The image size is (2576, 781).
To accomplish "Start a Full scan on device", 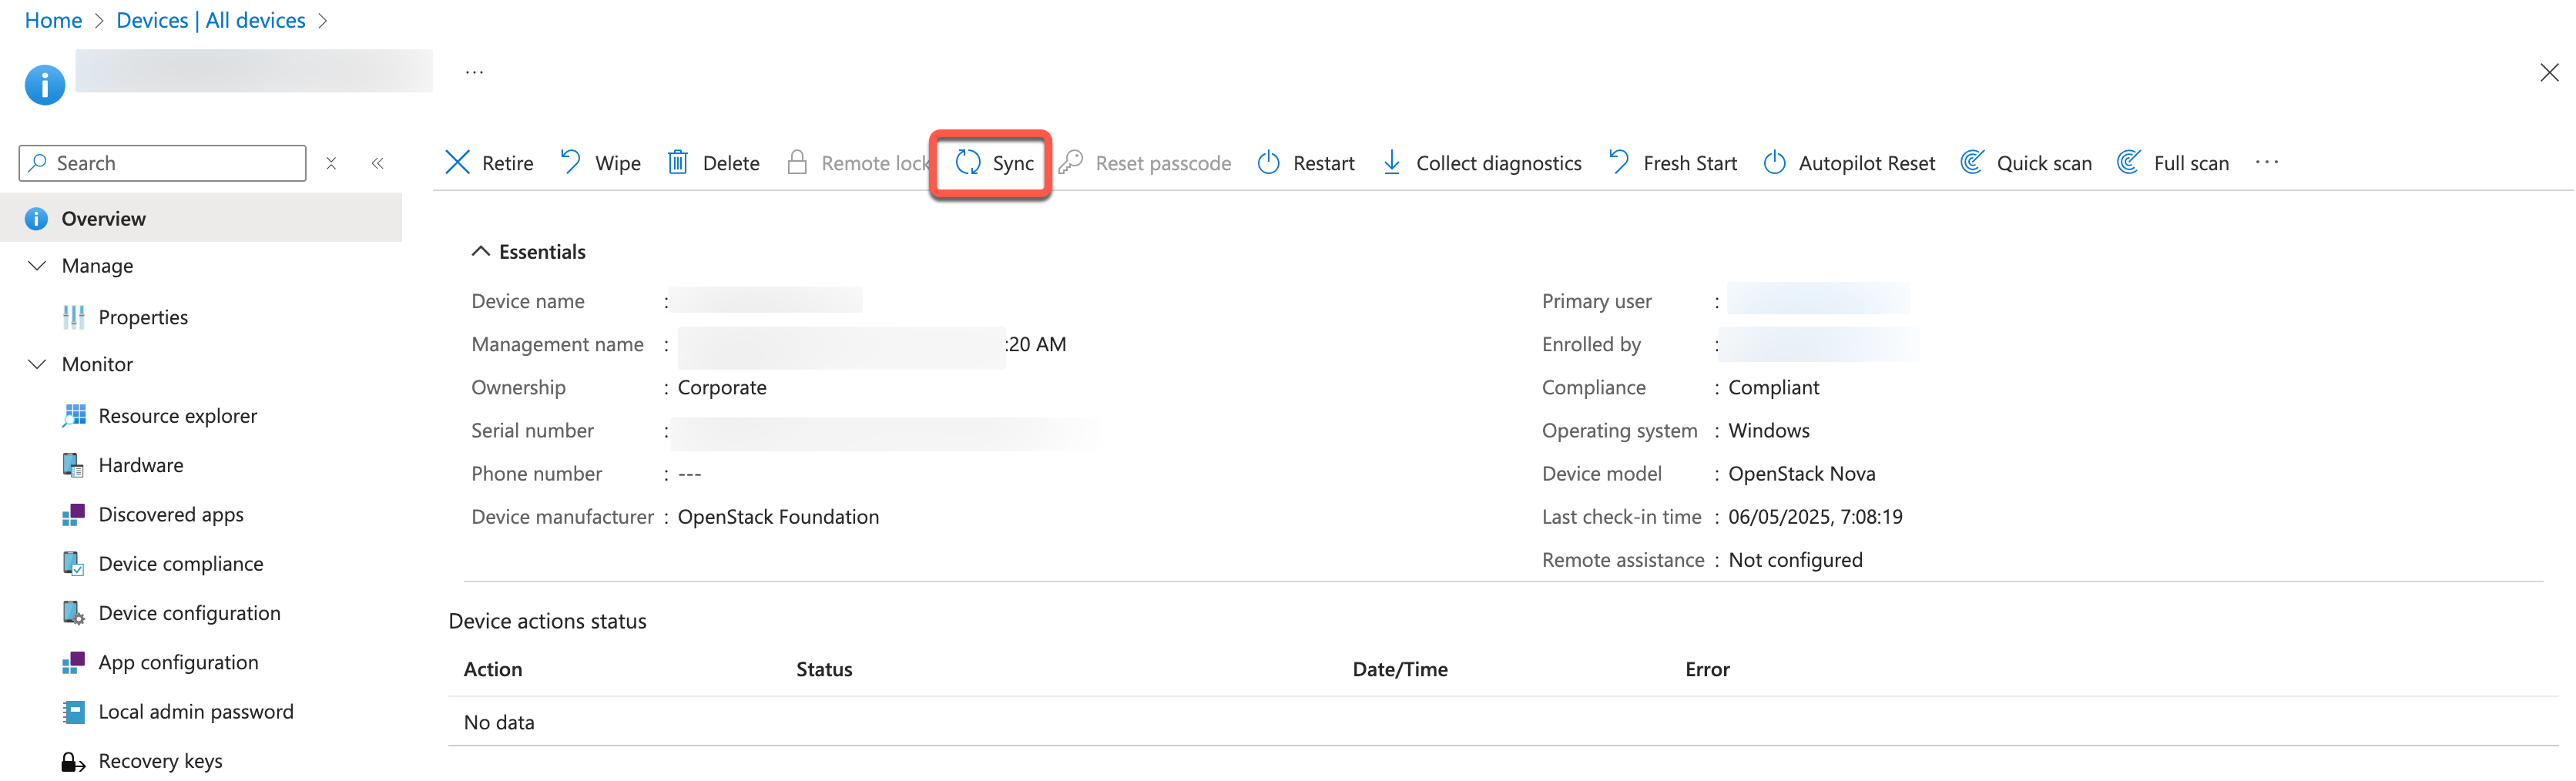I will [x=2173, y=163].
